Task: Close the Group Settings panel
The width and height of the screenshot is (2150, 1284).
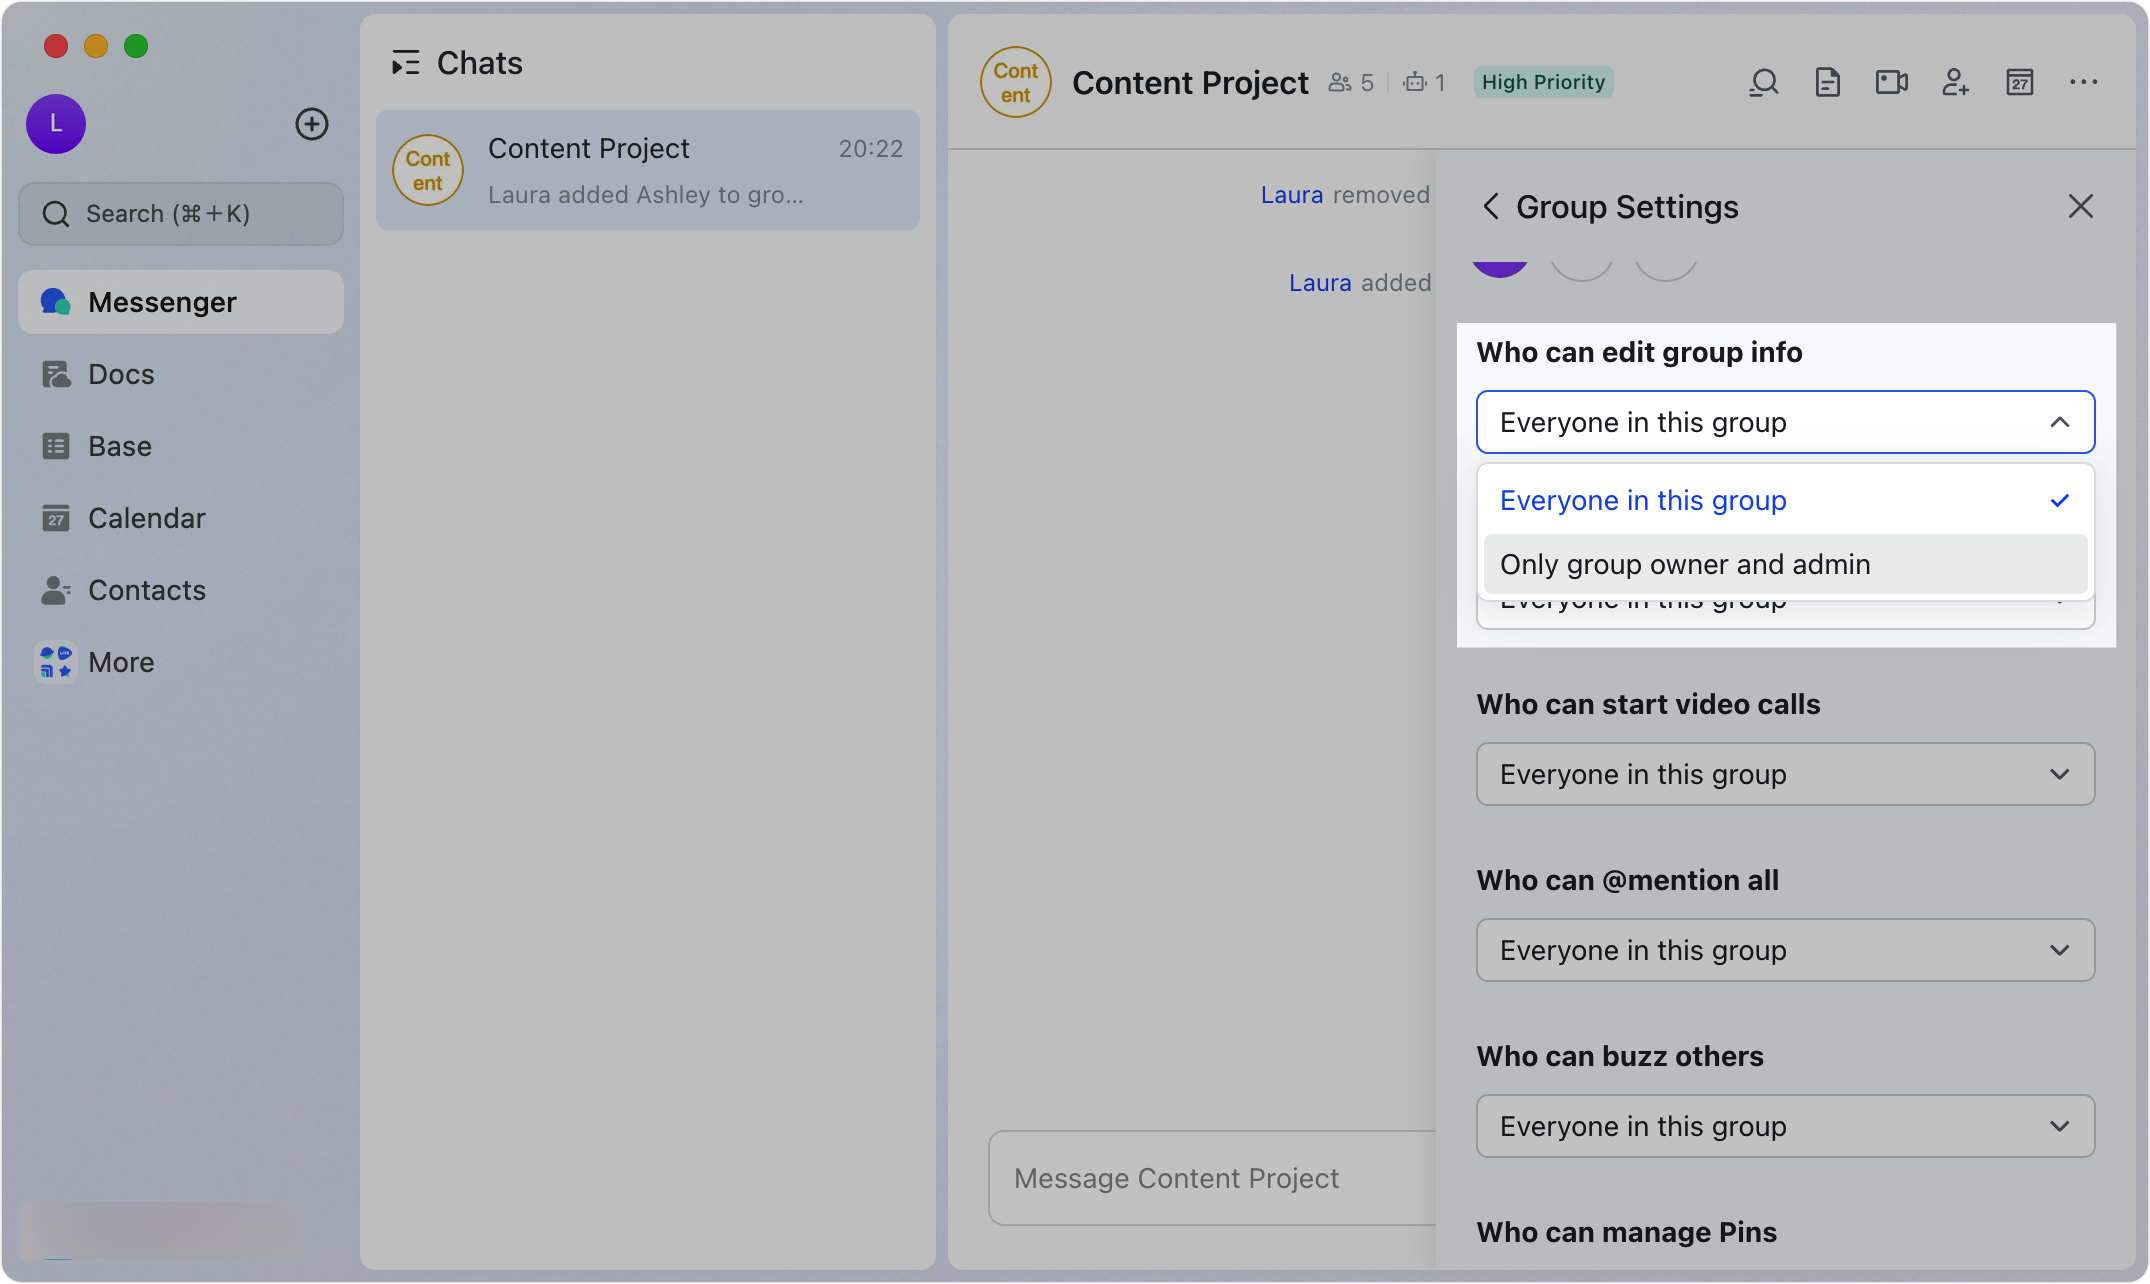Action: coord(2081,206)
